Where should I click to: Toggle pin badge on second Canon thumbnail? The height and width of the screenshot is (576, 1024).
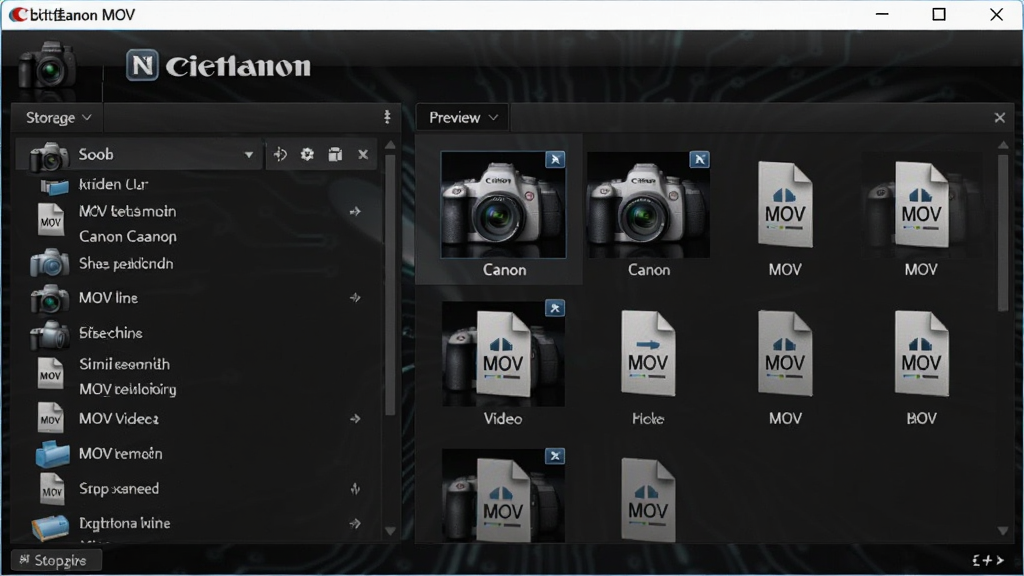point(699,159)
